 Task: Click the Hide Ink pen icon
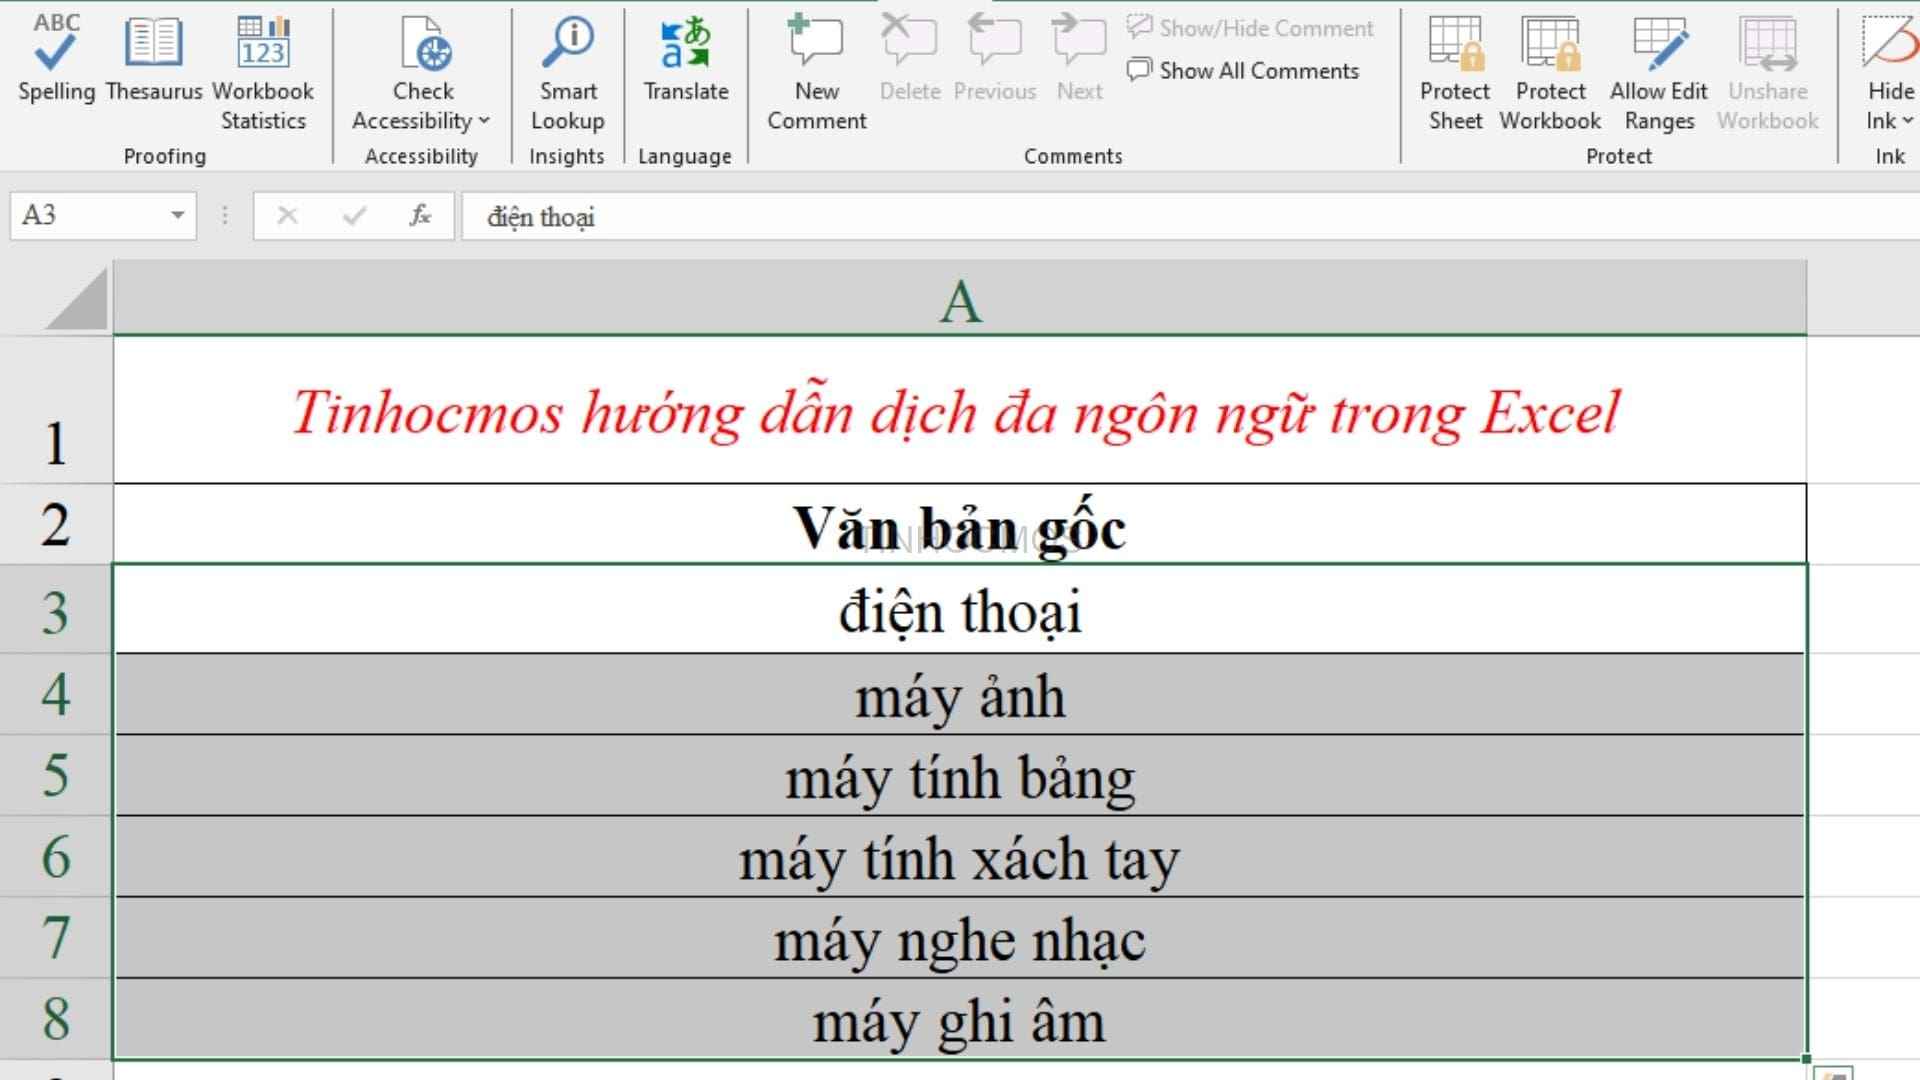coord(1890,42)
